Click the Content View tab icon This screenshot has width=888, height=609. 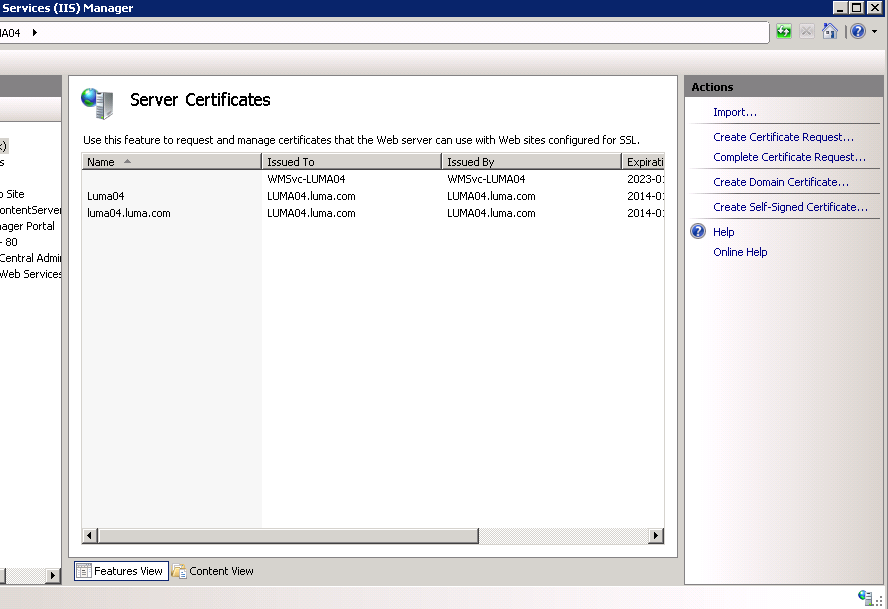click(x=179, y=571)
